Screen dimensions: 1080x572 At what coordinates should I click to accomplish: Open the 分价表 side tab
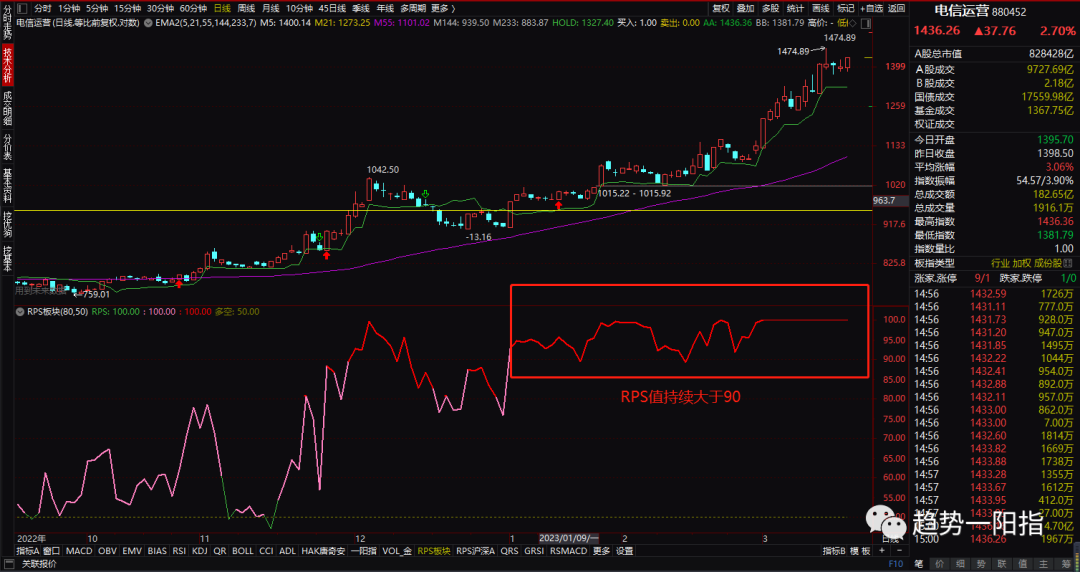click(x=7, y=147)
